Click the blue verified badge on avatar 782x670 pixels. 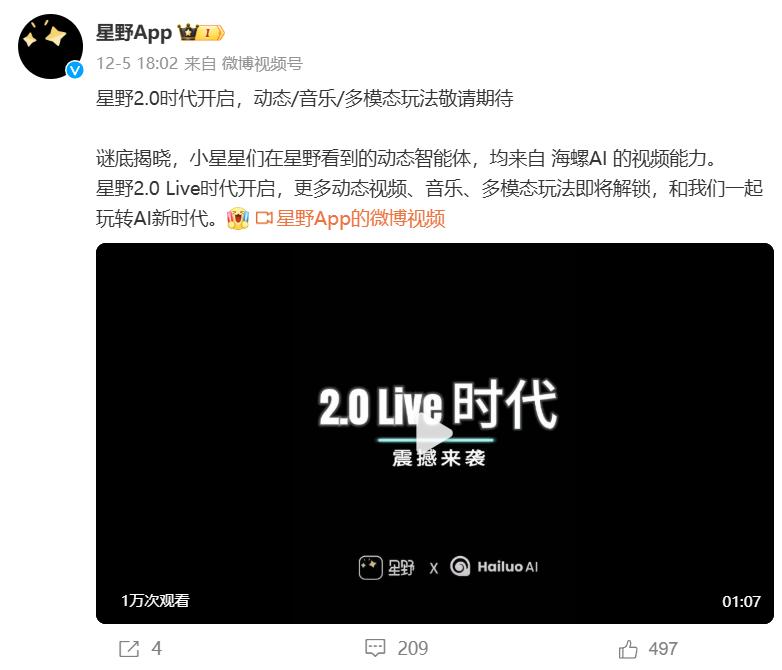click(x=75, y=70)
